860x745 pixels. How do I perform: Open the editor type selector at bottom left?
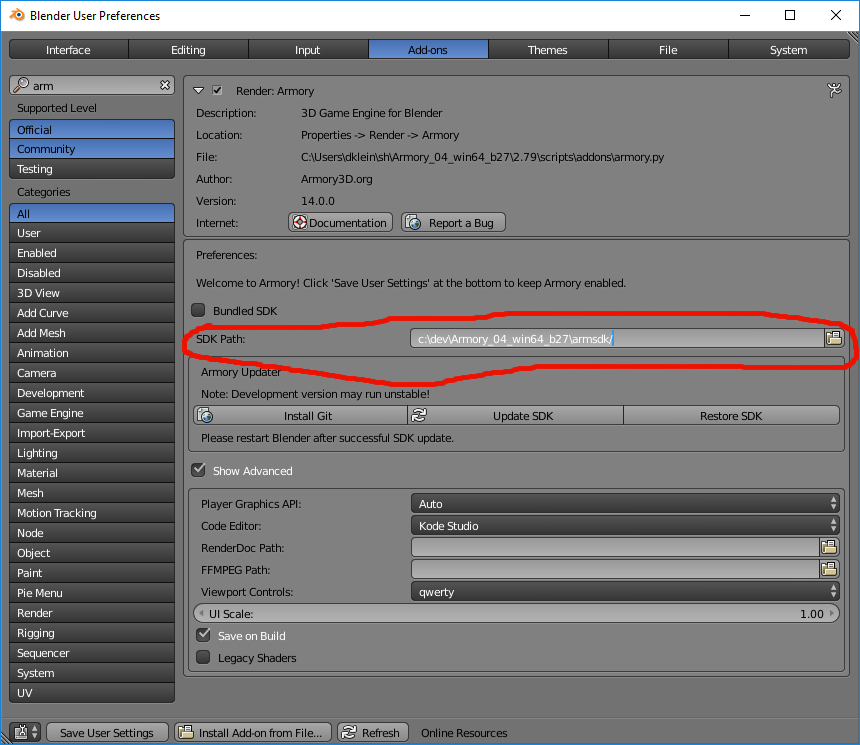pos(22,732)
